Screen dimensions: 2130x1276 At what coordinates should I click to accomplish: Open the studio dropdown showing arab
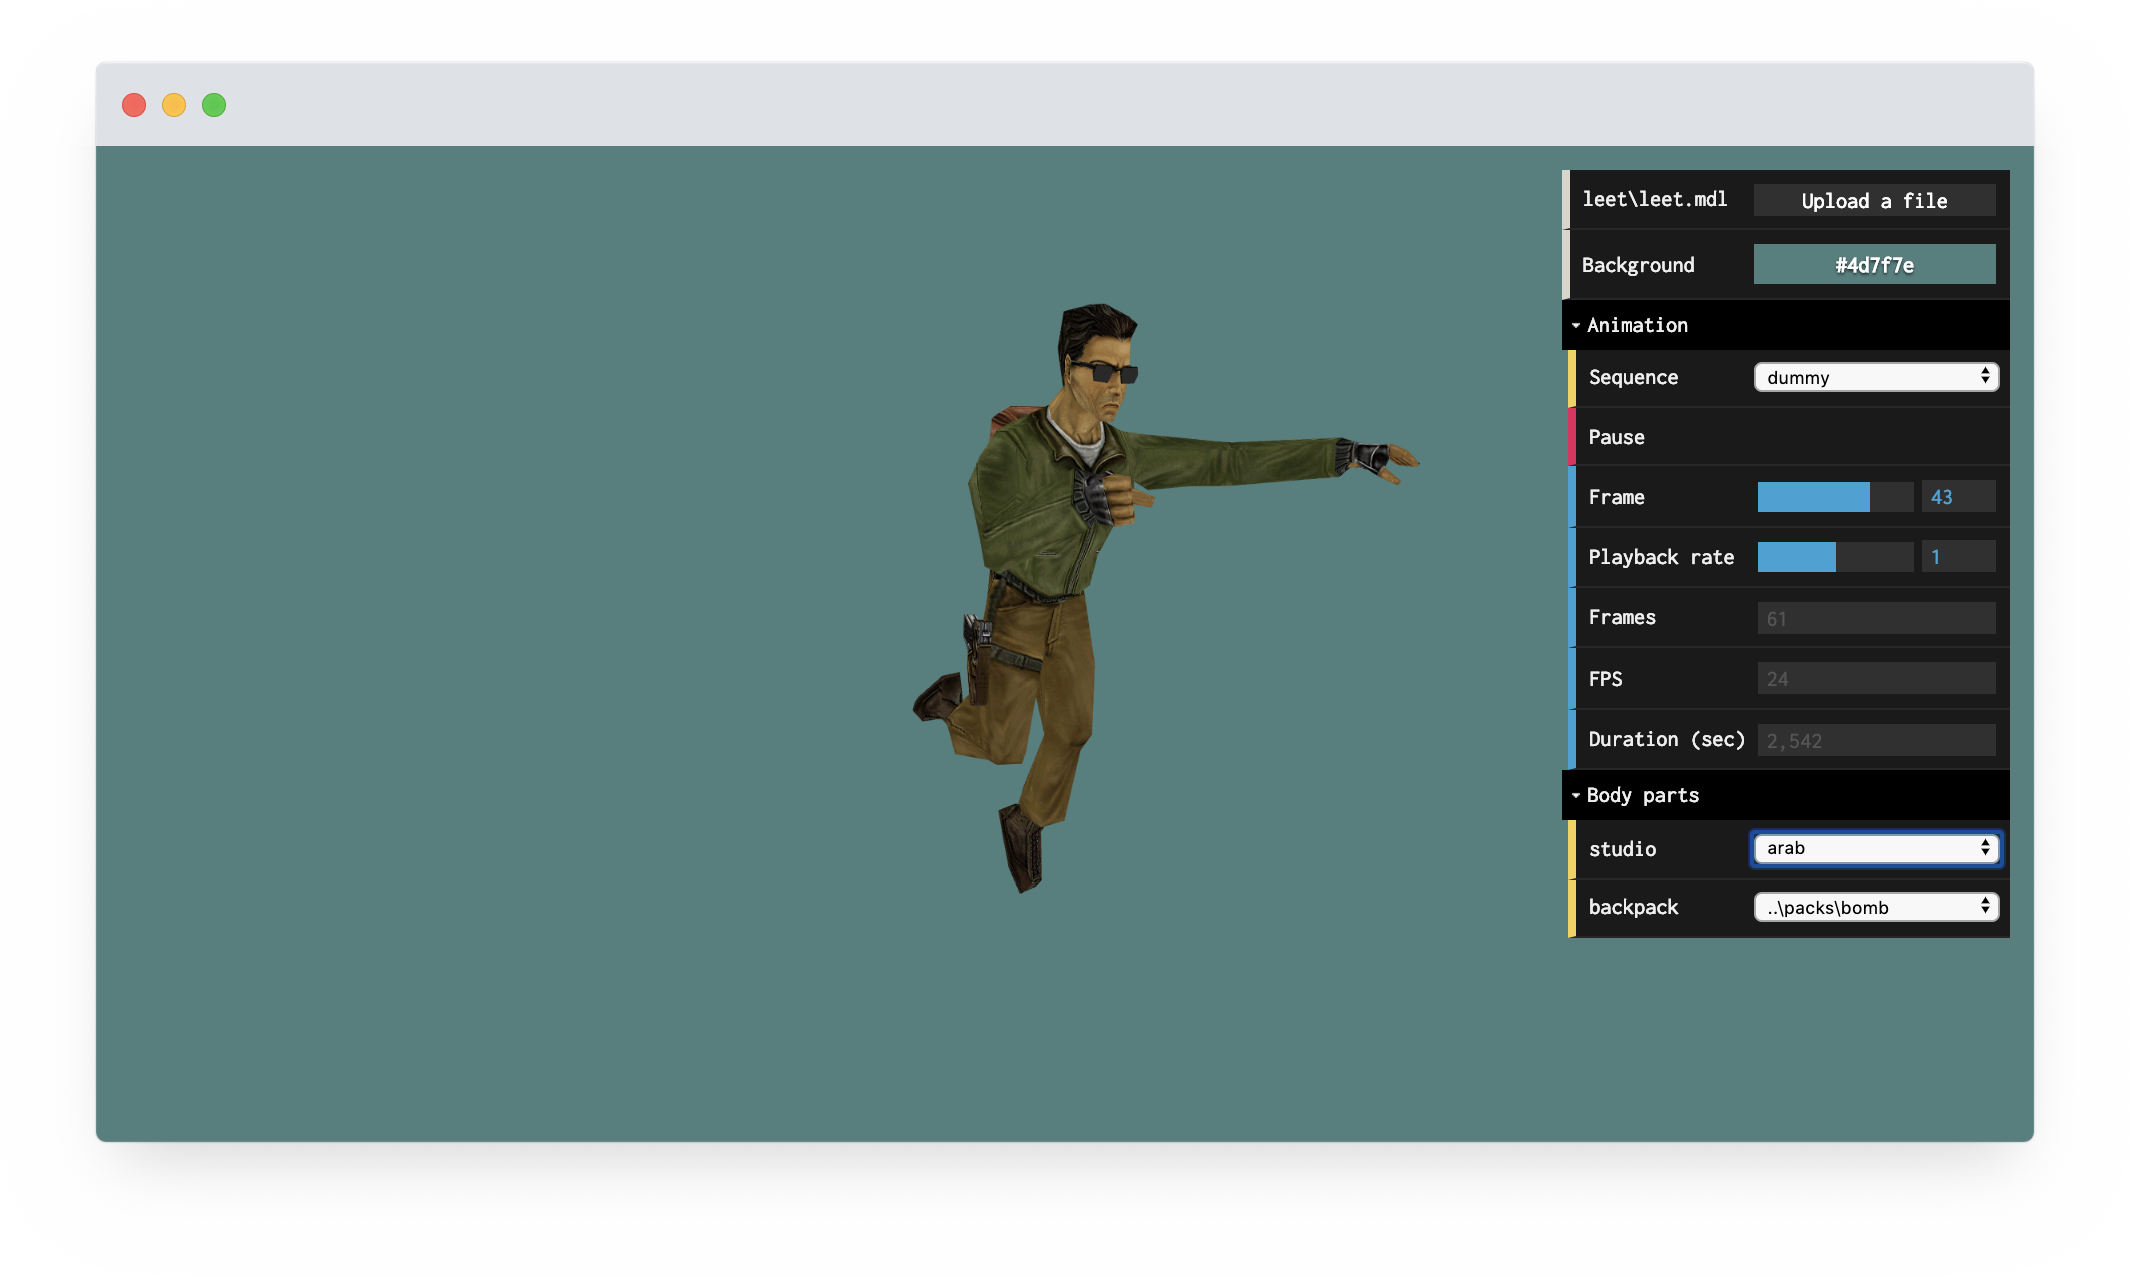(x=1875, y=848)
